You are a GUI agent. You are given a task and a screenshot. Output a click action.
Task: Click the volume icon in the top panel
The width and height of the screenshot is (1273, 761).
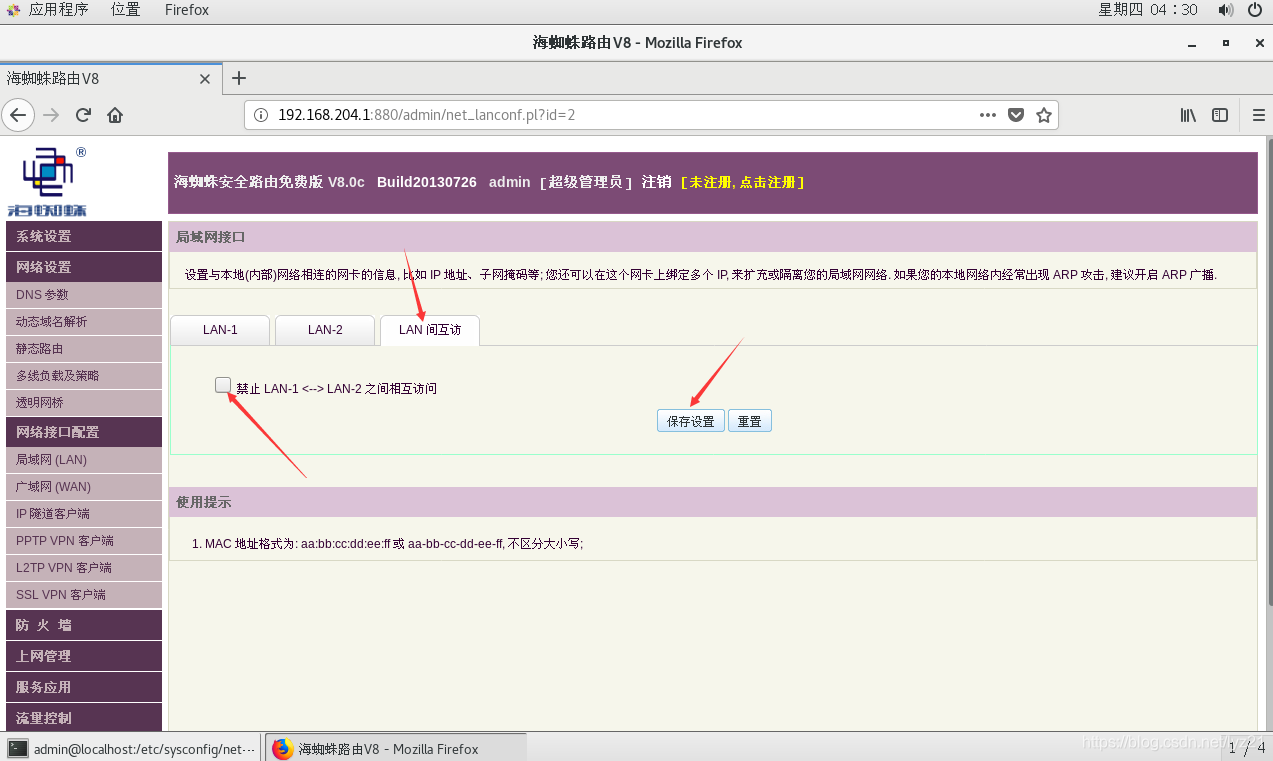(1225, 10)
